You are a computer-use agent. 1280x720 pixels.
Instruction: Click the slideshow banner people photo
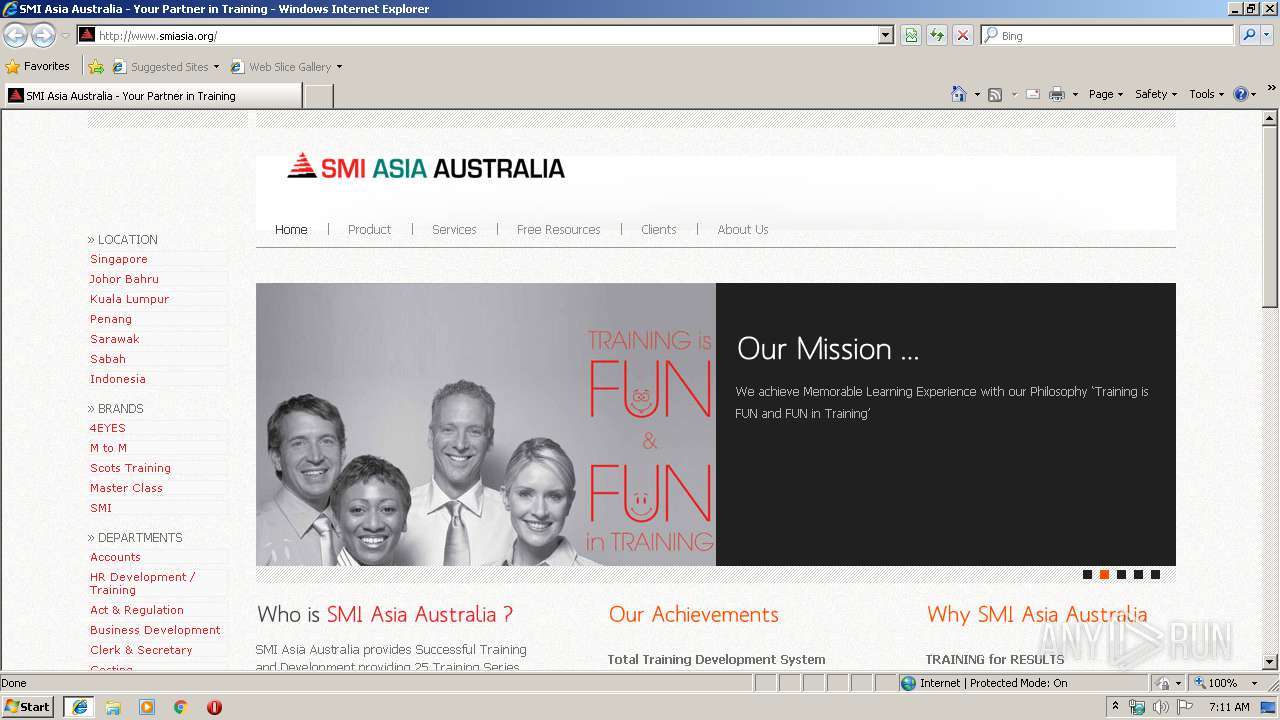486,424
